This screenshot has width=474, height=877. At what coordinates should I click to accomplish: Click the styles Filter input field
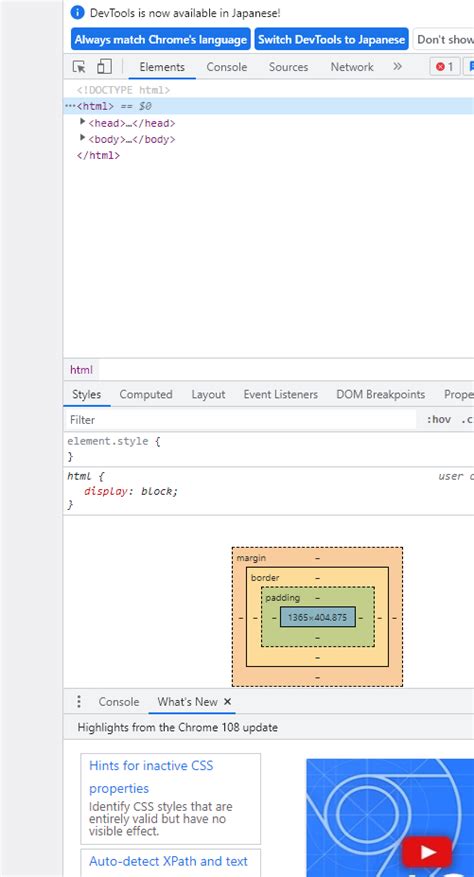pos(242,419)
